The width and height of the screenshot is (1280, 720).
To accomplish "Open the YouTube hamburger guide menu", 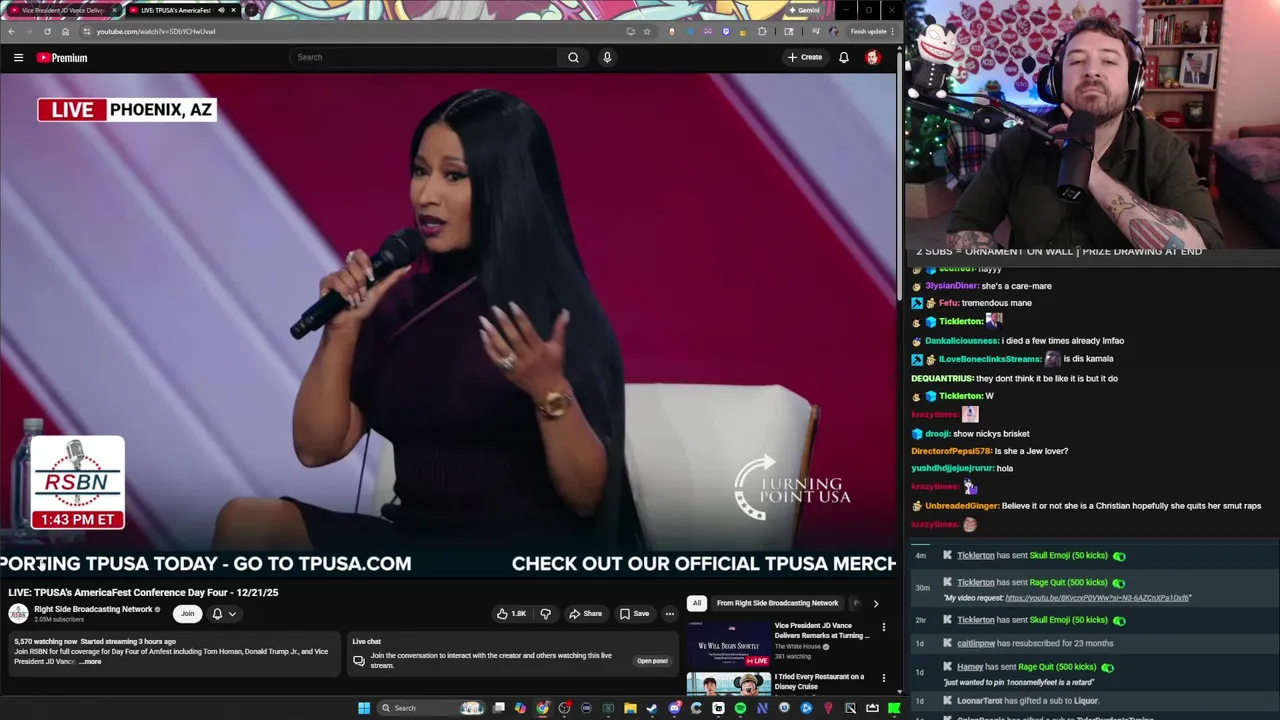I will 18,58.
